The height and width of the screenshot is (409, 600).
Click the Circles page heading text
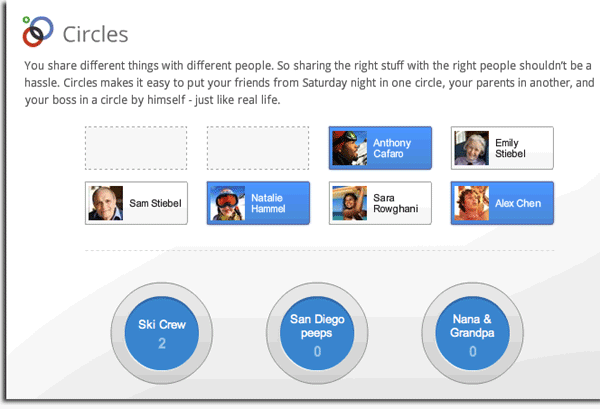pos(95,34)
